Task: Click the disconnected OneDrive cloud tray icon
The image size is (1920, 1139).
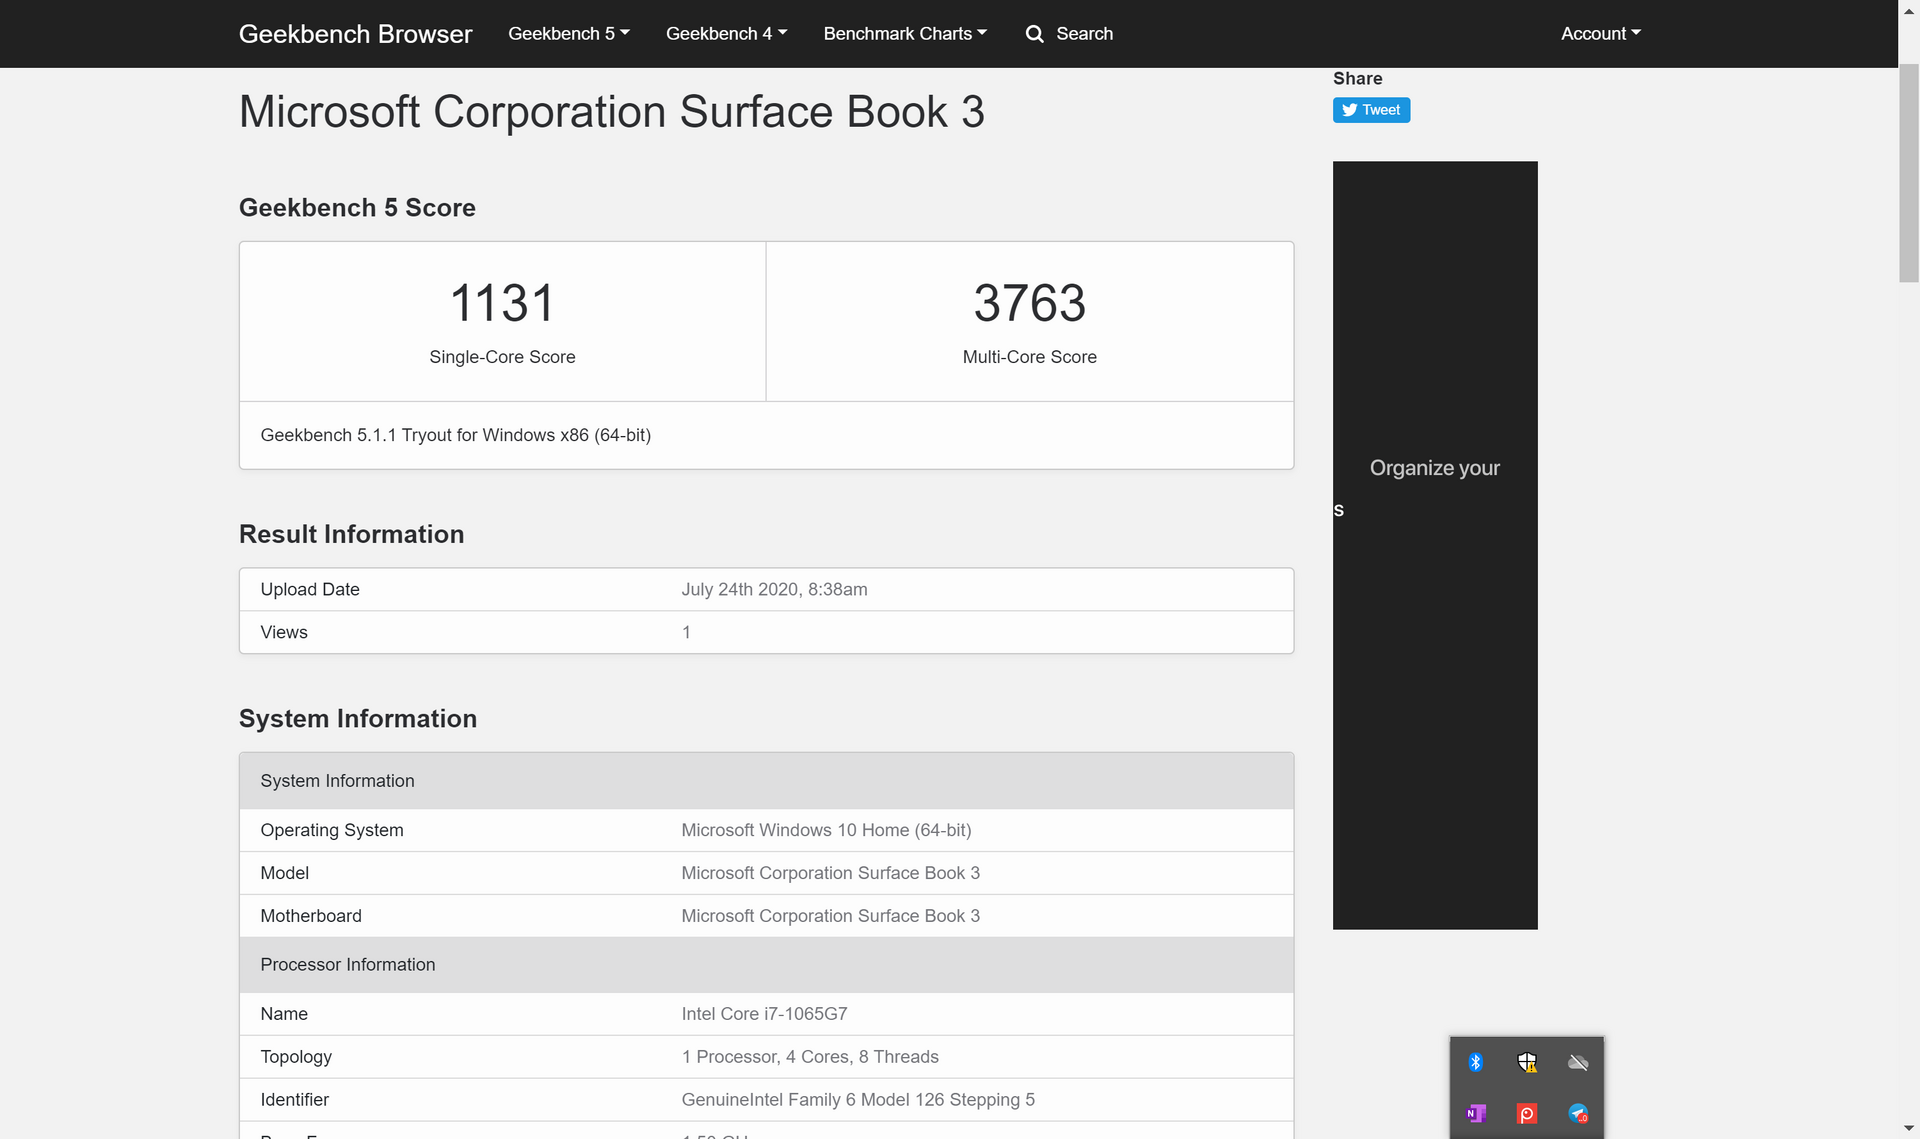Action: 1578,1062
